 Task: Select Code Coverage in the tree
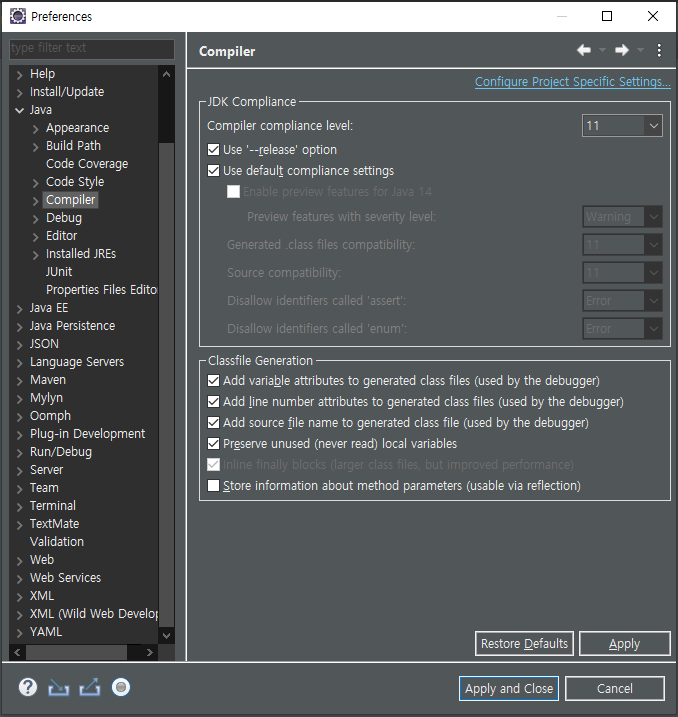click(87, 164)
